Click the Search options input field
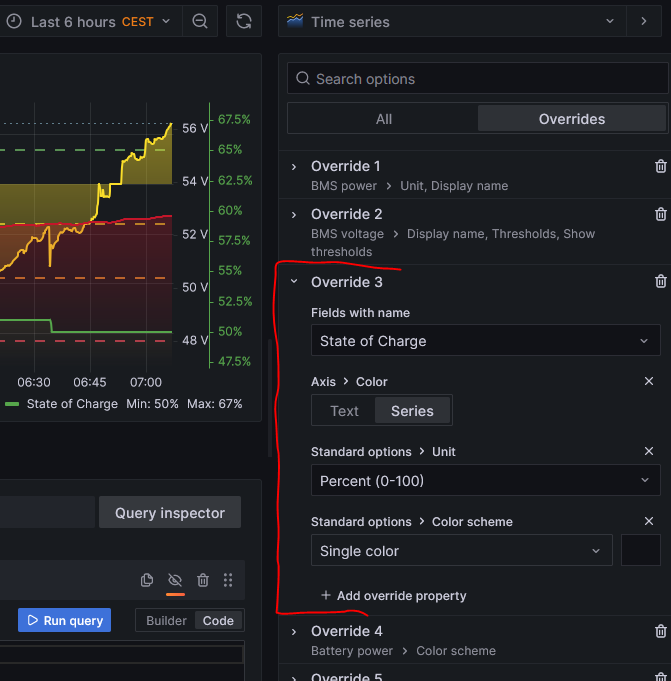 [x=480, y=79]
